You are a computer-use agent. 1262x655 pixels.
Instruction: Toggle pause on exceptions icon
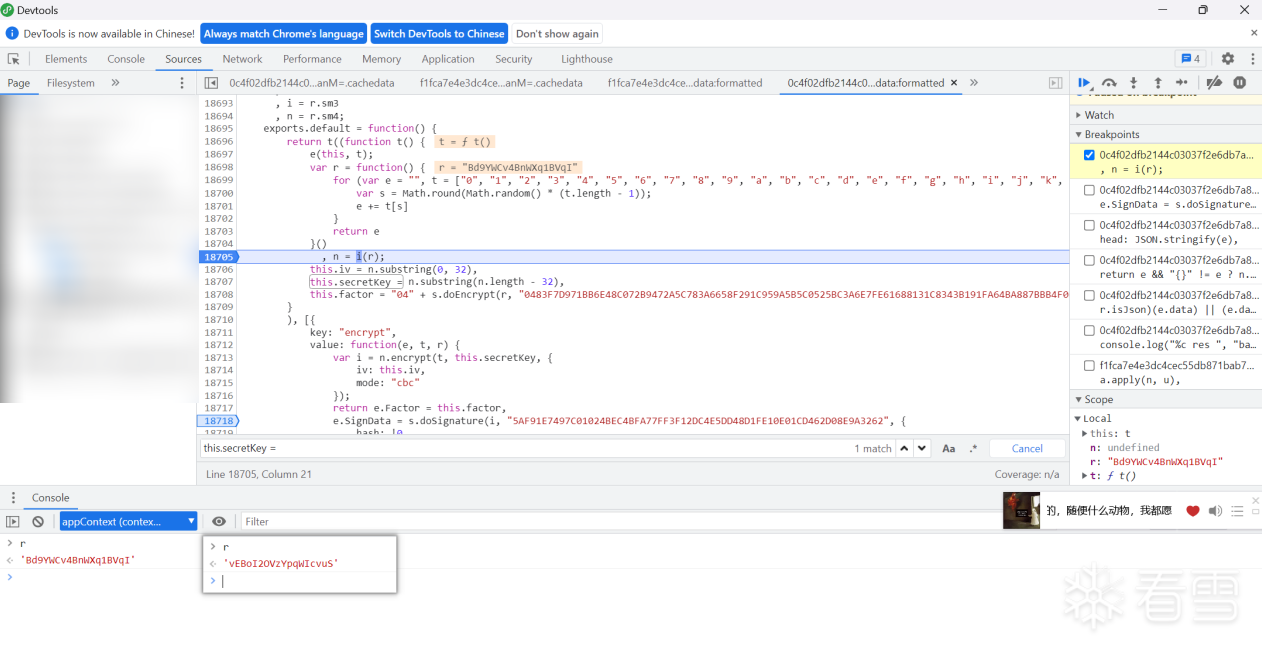click(x=1240, y=83)
